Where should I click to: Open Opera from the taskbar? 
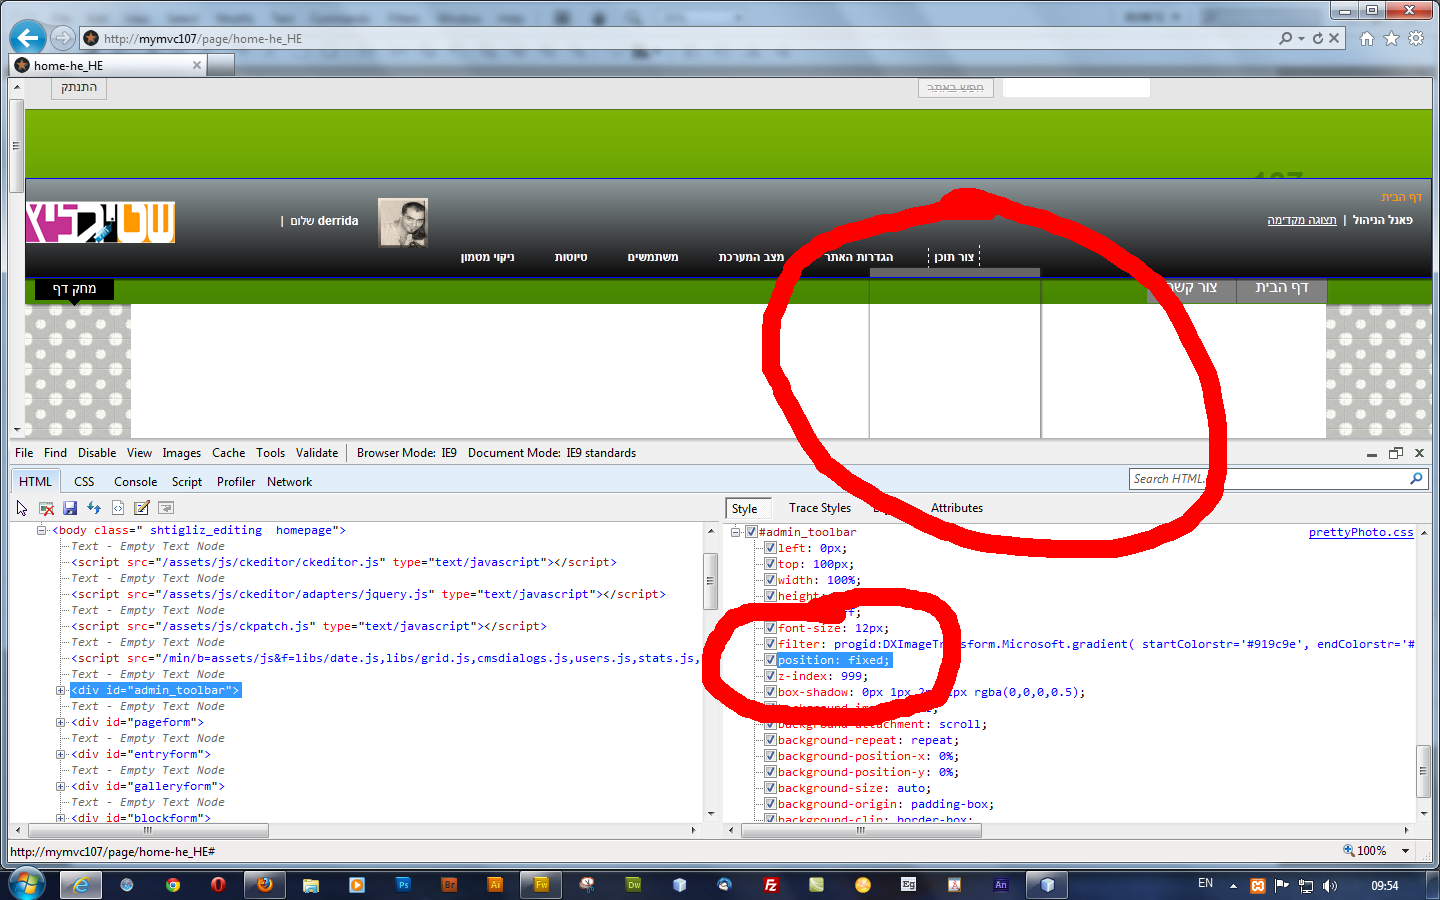pyautogui.click(x=218, y=885)
